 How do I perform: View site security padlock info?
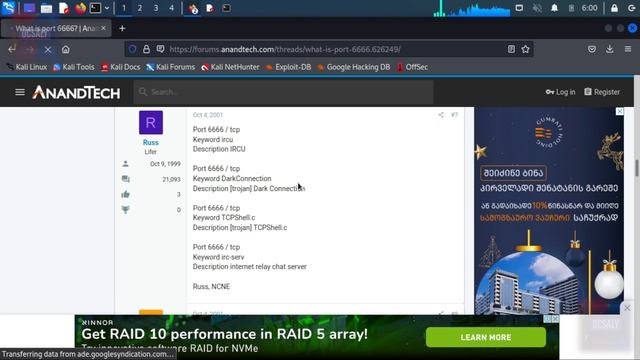pyautogui.click(x=146, y=49)
